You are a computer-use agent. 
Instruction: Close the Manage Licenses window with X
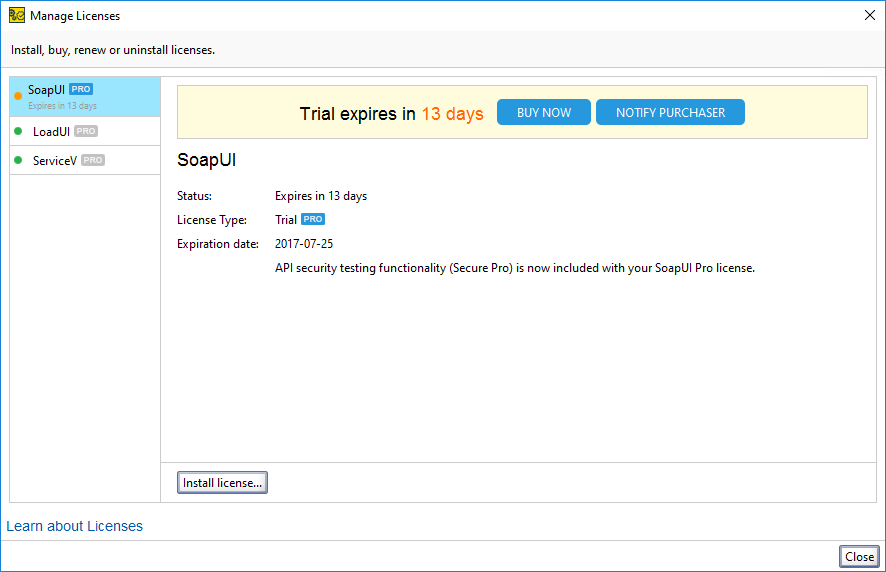(870, 15)
